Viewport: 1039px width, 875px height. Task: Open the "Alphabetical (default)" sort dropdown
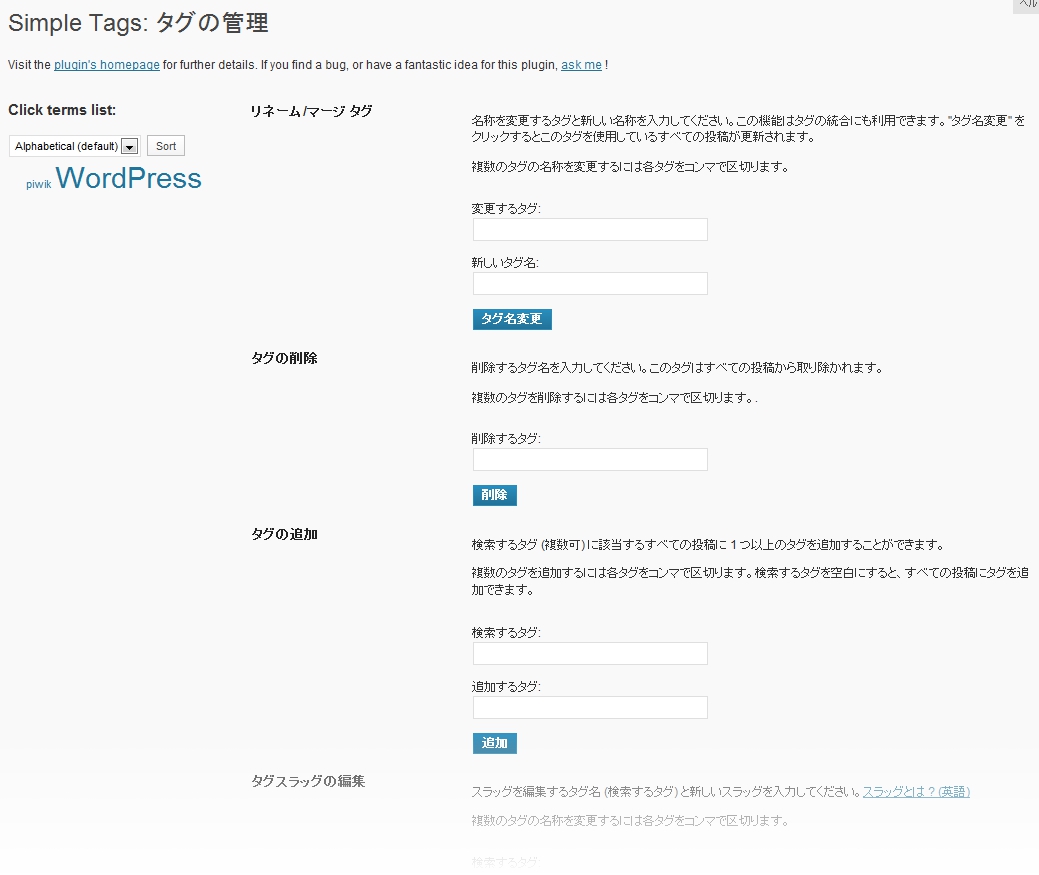pyautogui.click(x=70, y=145)
